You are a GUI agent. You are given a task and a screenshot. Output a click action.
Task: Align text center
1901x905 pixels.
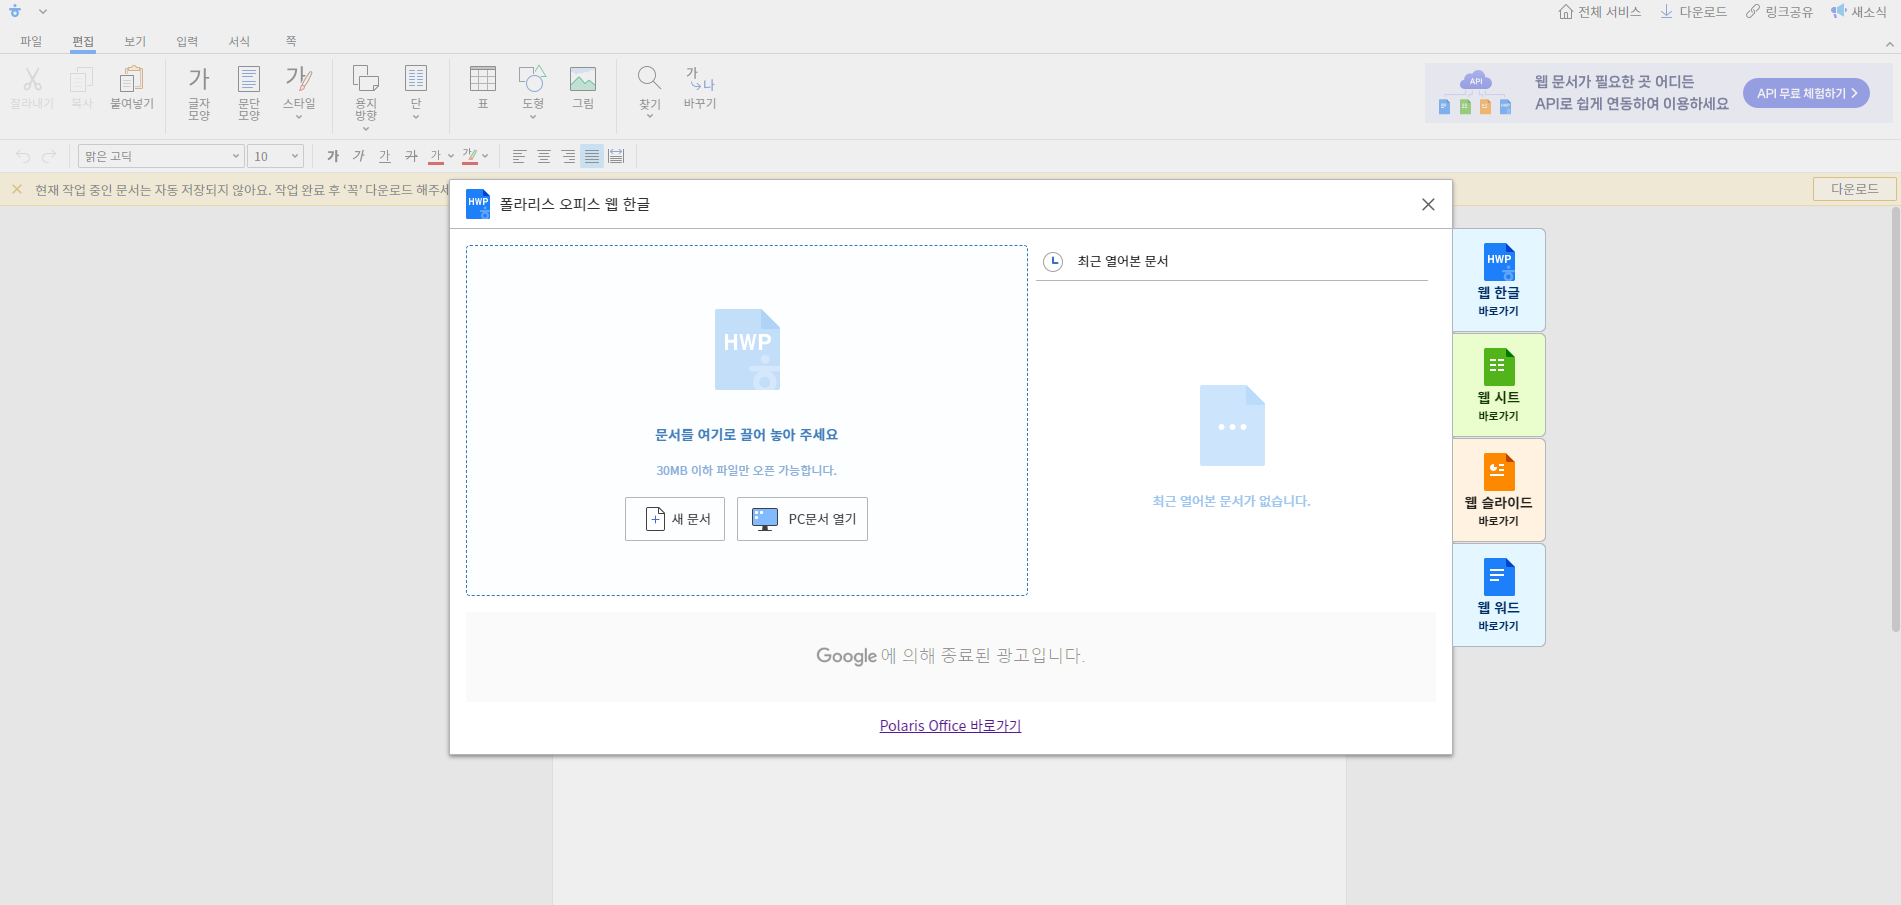pos(544,156)
